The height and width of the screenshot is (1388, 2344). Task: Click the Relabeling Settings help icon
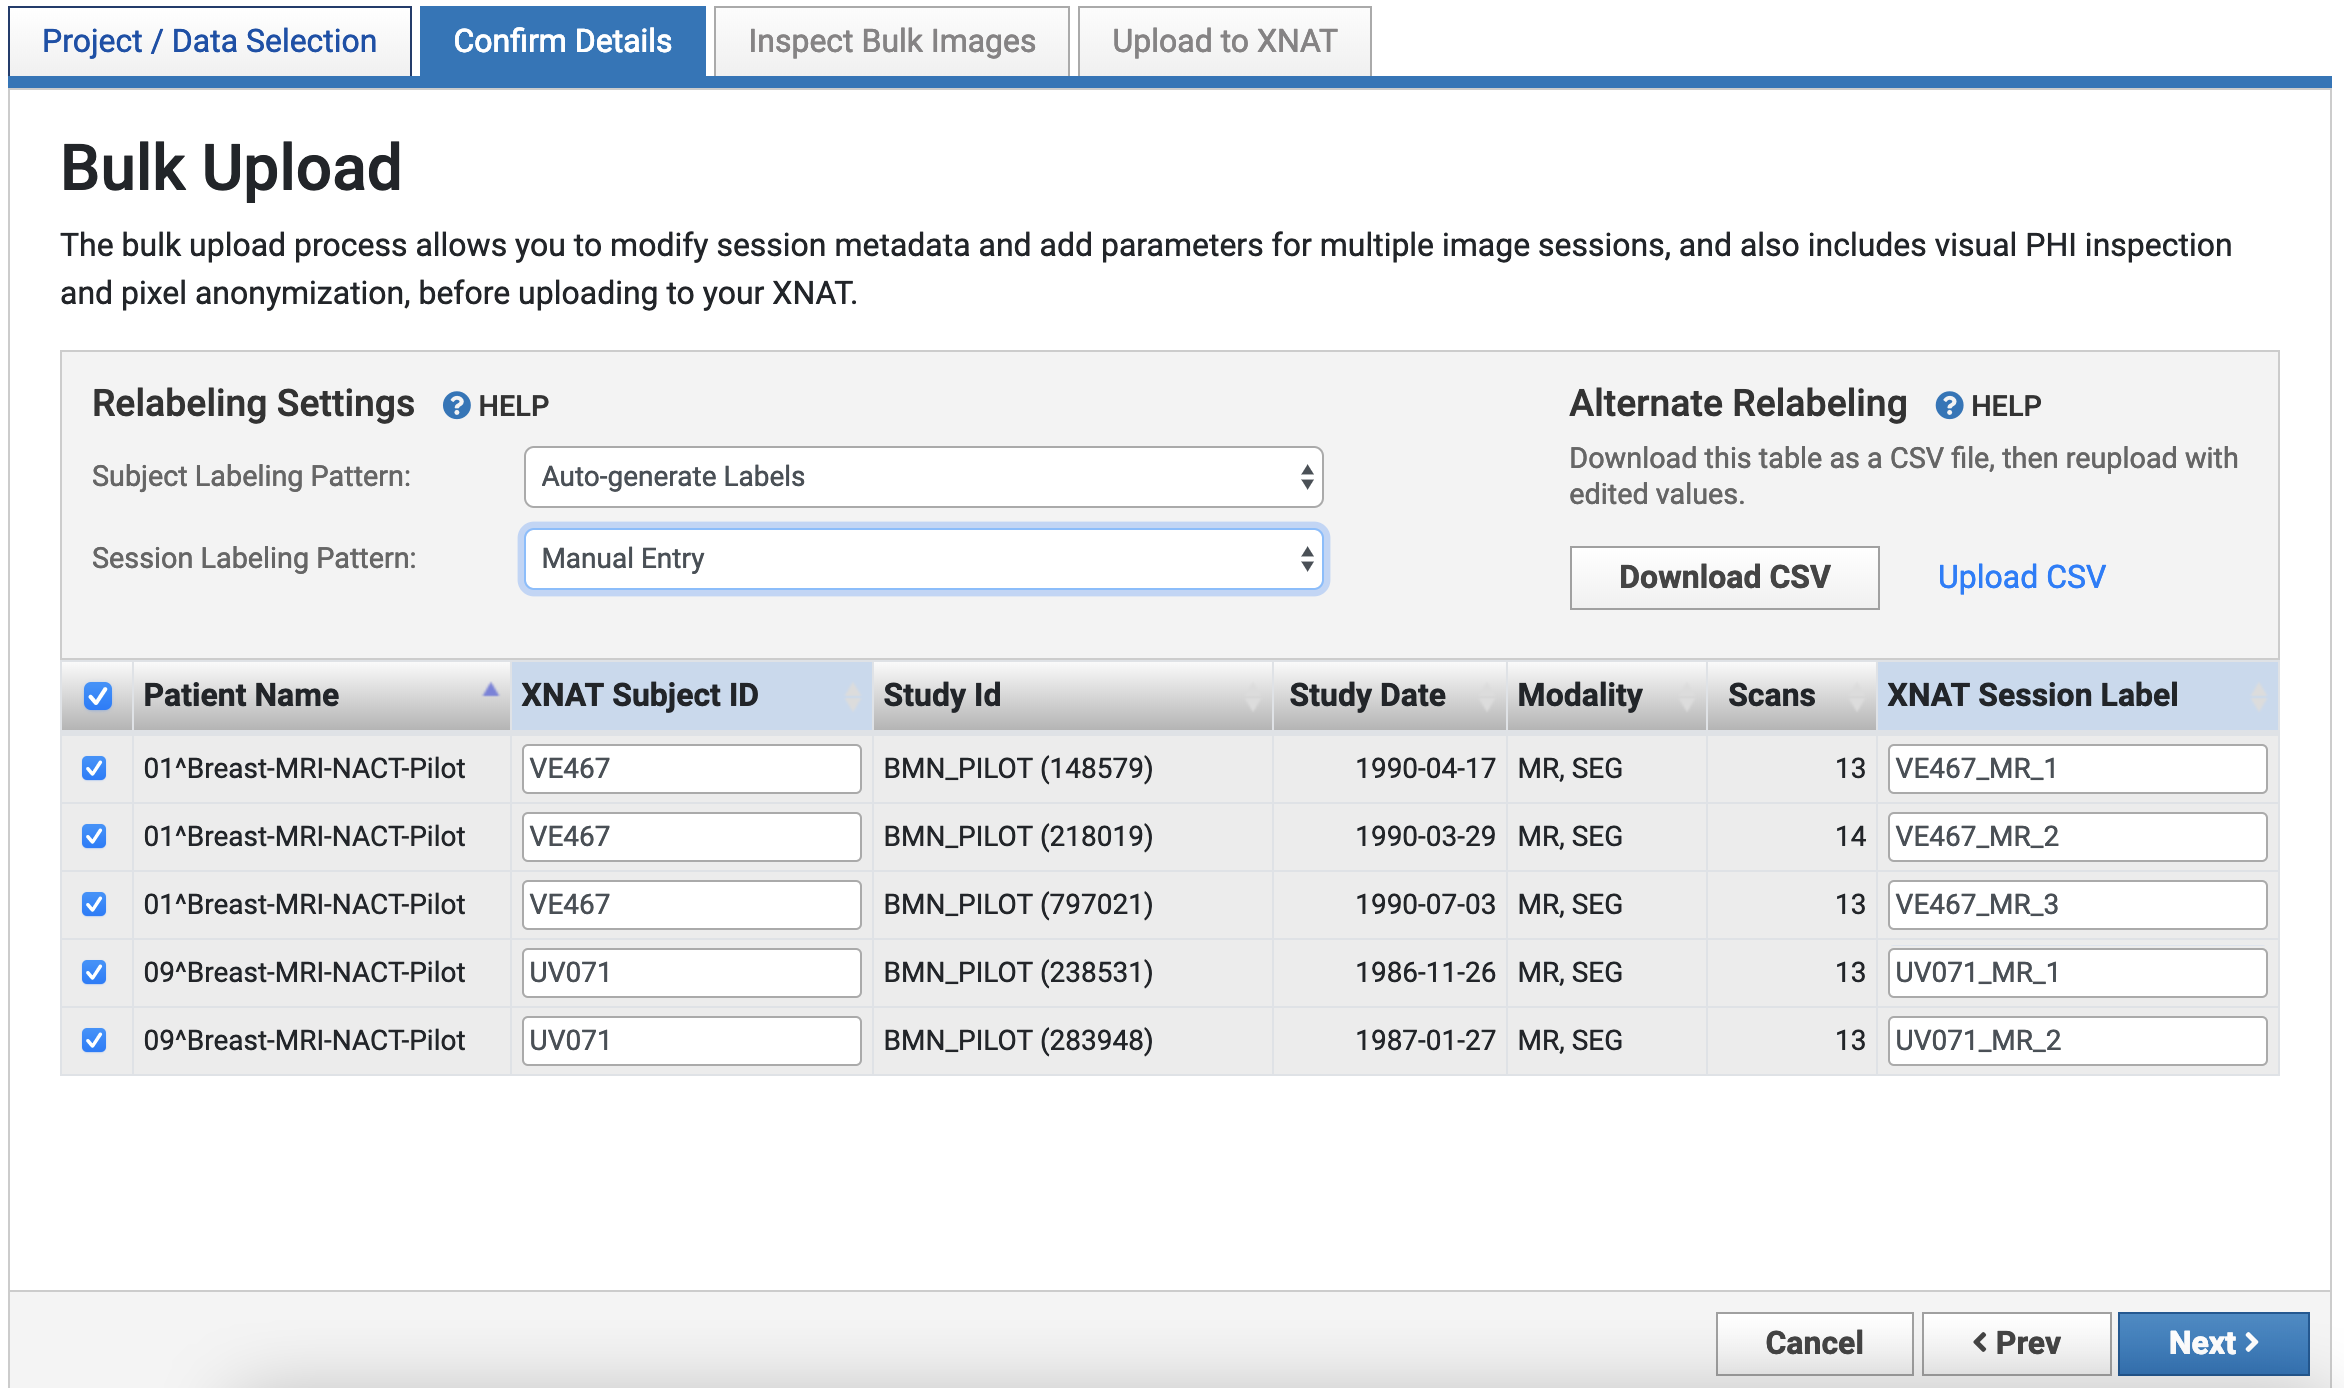click(456, 405)
